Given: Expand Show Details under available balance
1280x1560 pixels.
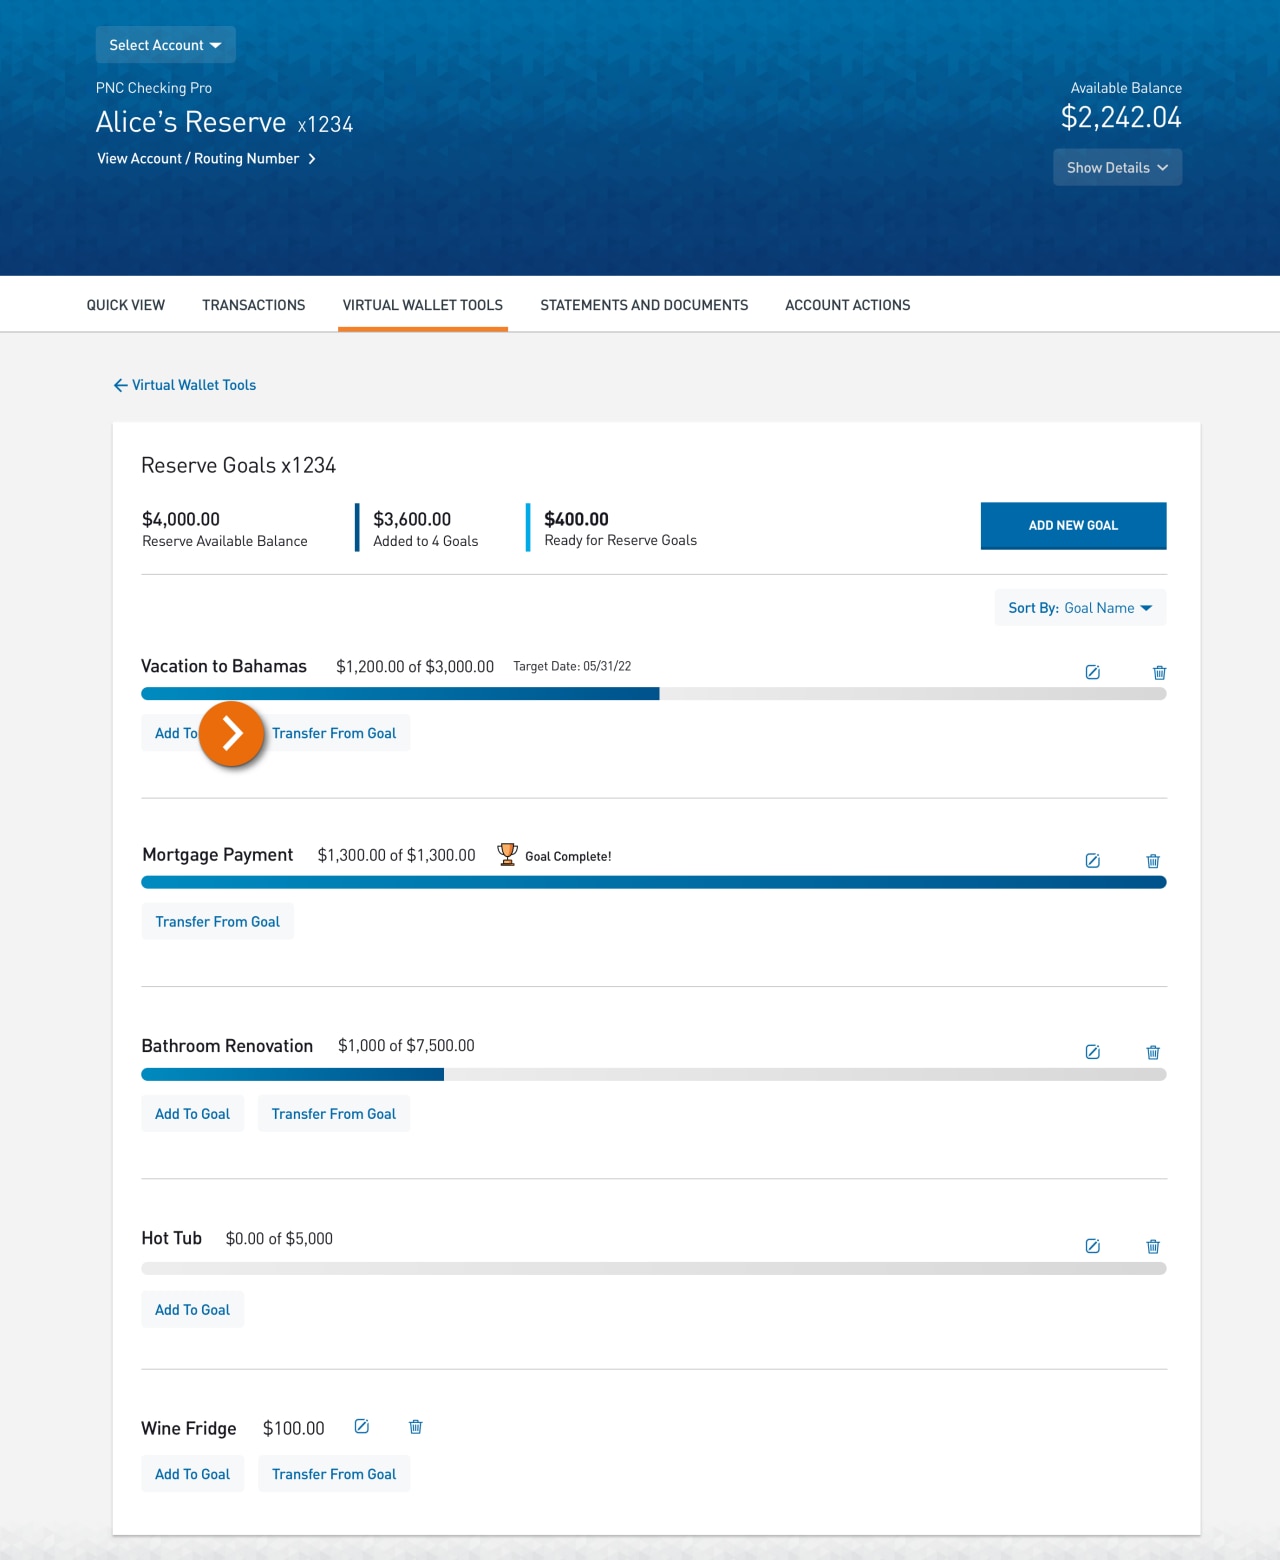Looking at the screenshot, I should pyautogui.click(x=1117, y=168).
